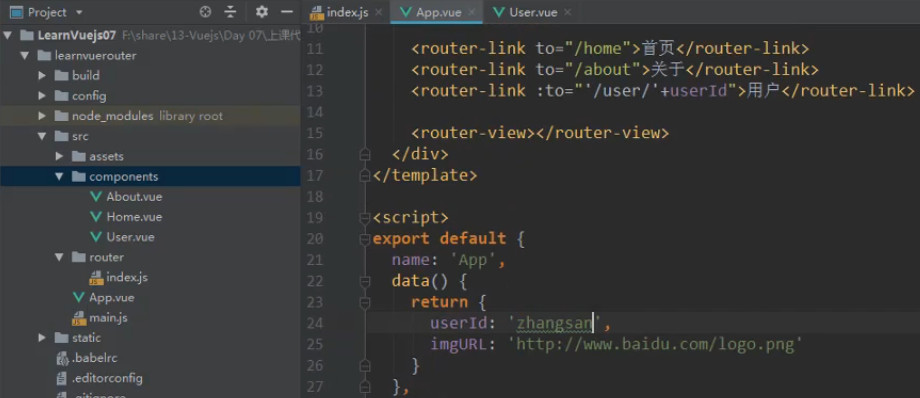Click the folder icon beside src
Image resolution: width=920 pixels, height=398 pixels.
pos(61,136)
